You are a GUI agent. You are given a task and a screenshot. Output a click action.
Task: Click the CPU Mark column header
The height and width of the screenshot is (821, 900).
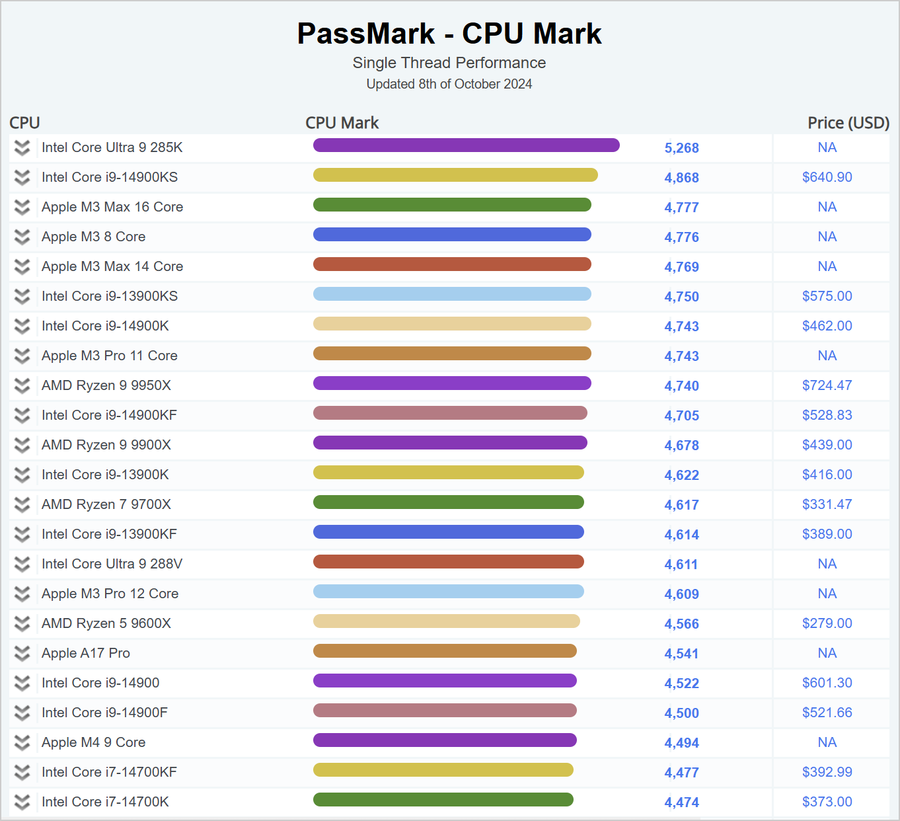point(342,123)
